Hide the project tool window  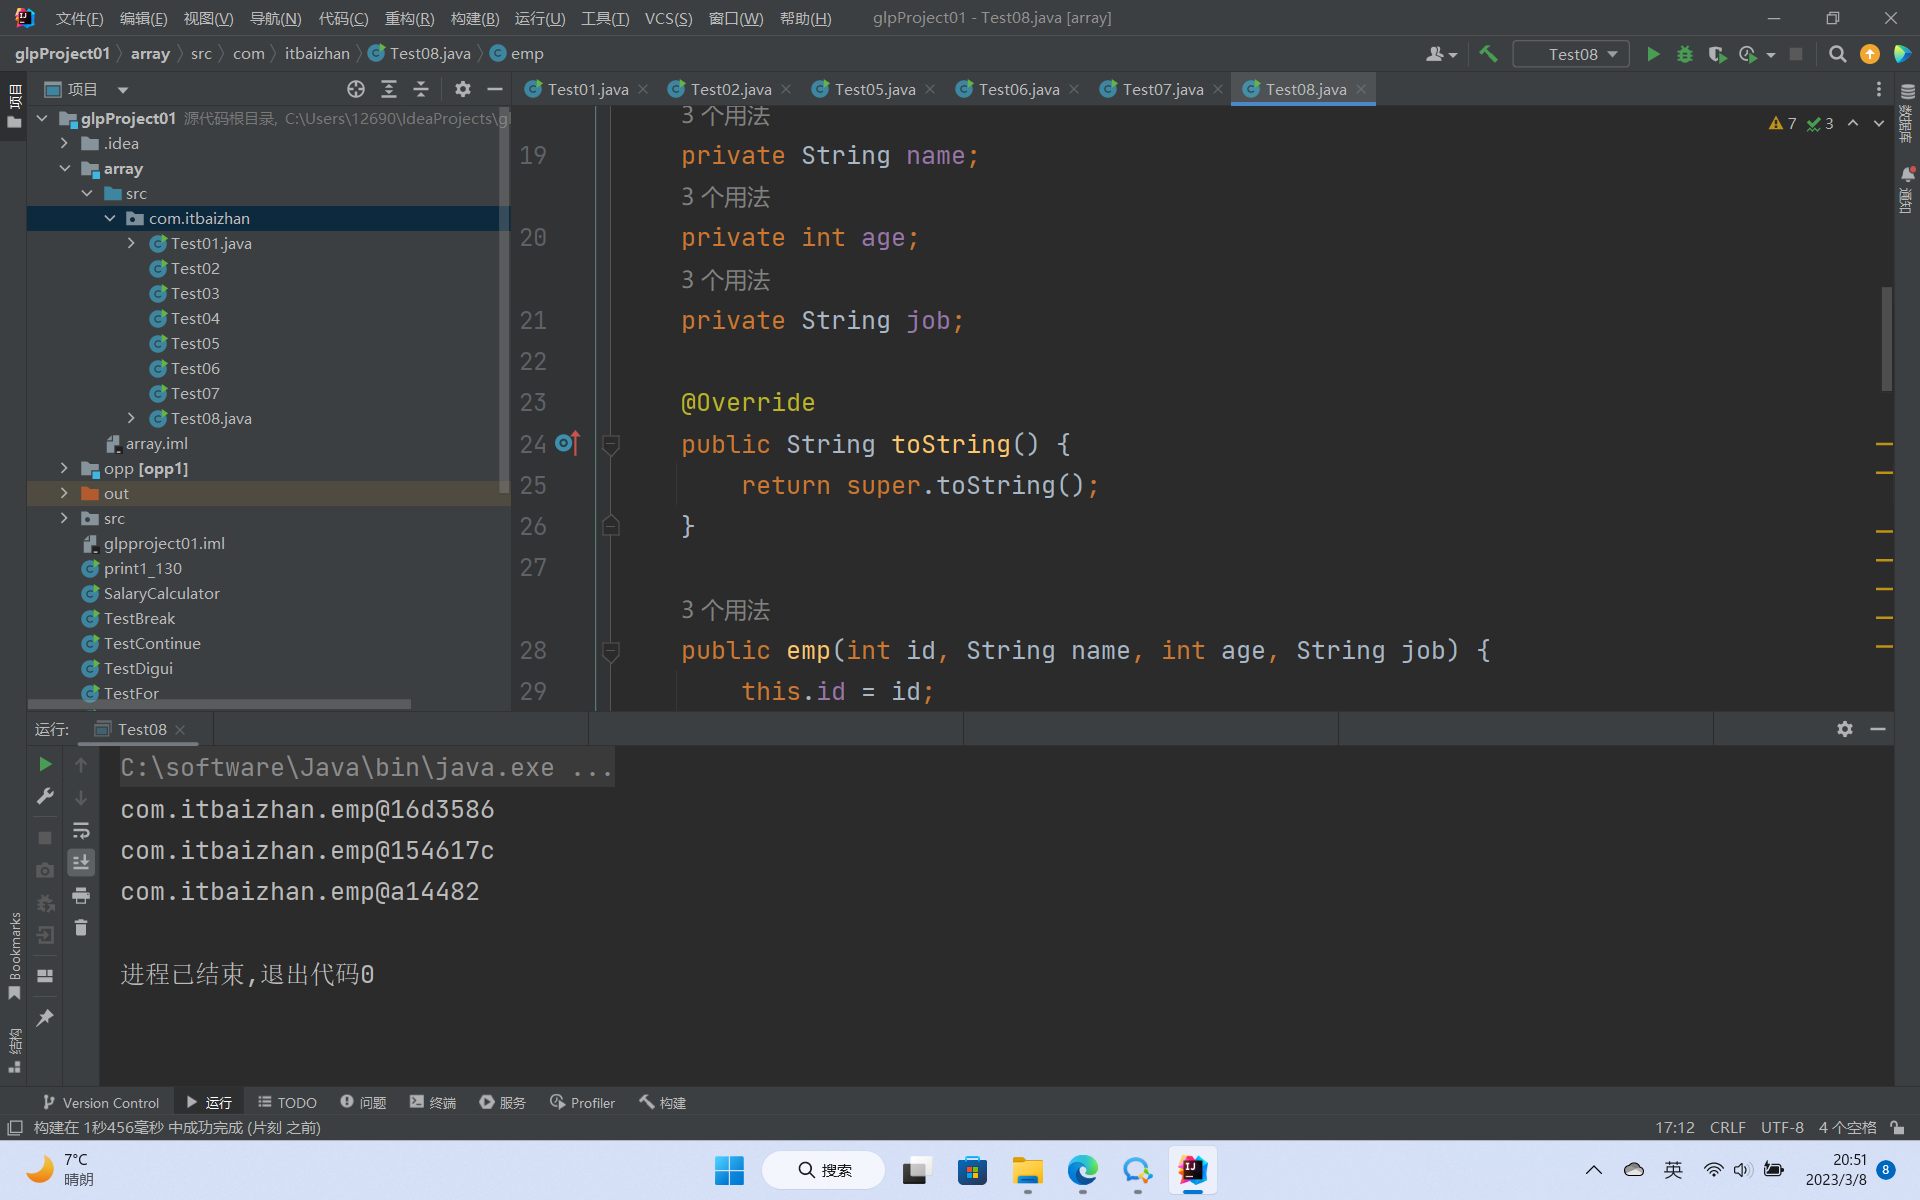click(494, 89)
